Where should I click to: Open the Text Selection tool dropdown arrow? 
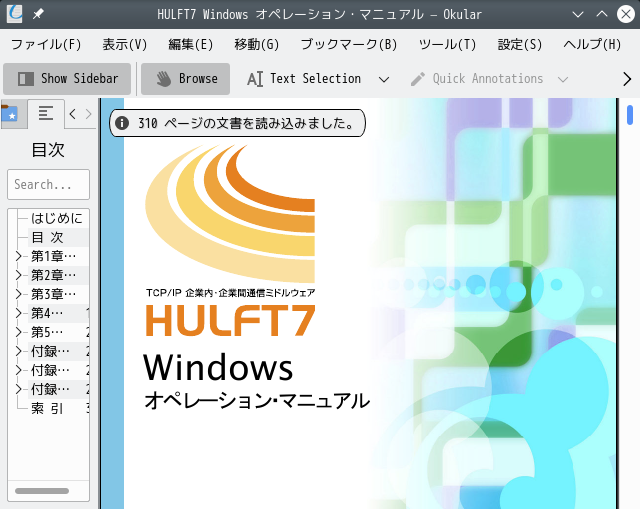pyautogui.click(x=384, y=79)
